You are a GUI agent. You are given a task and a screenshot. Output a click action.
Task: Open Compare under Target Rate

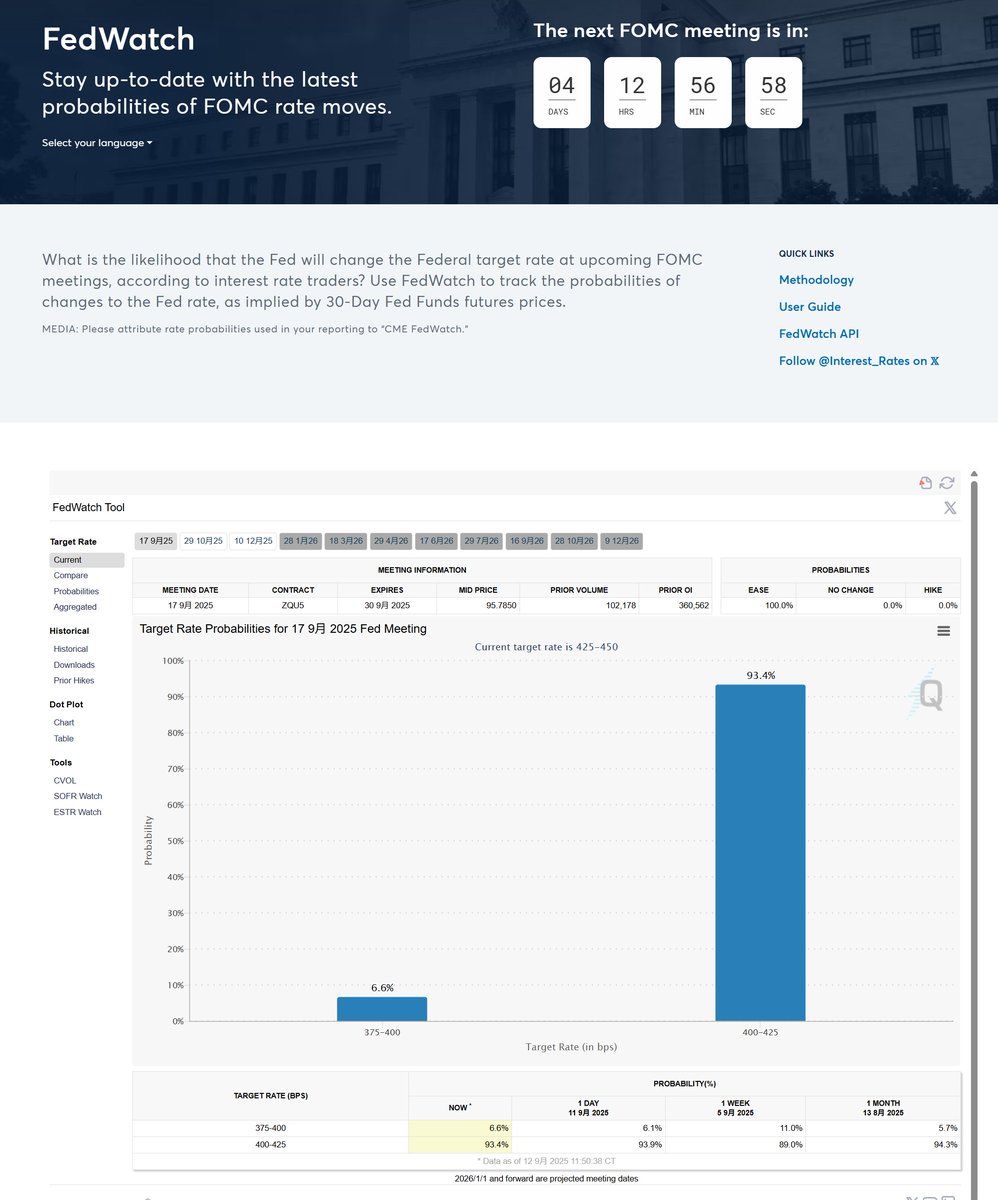pyautogui.click(x=71, y=576)
